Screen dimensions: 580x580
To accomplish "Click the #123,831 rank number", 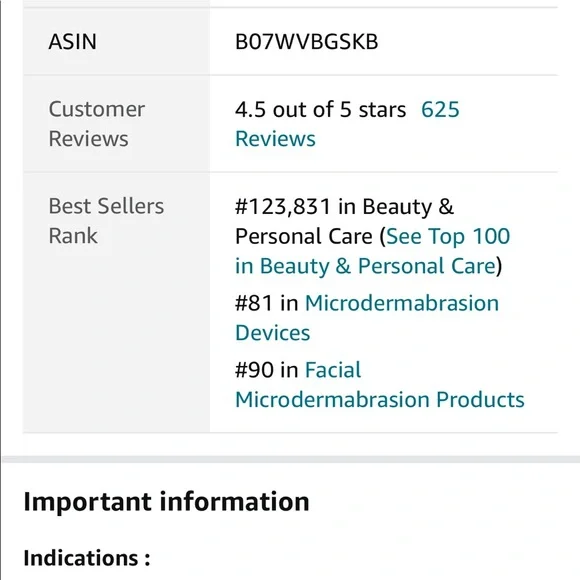I will (x=283, y=206).
